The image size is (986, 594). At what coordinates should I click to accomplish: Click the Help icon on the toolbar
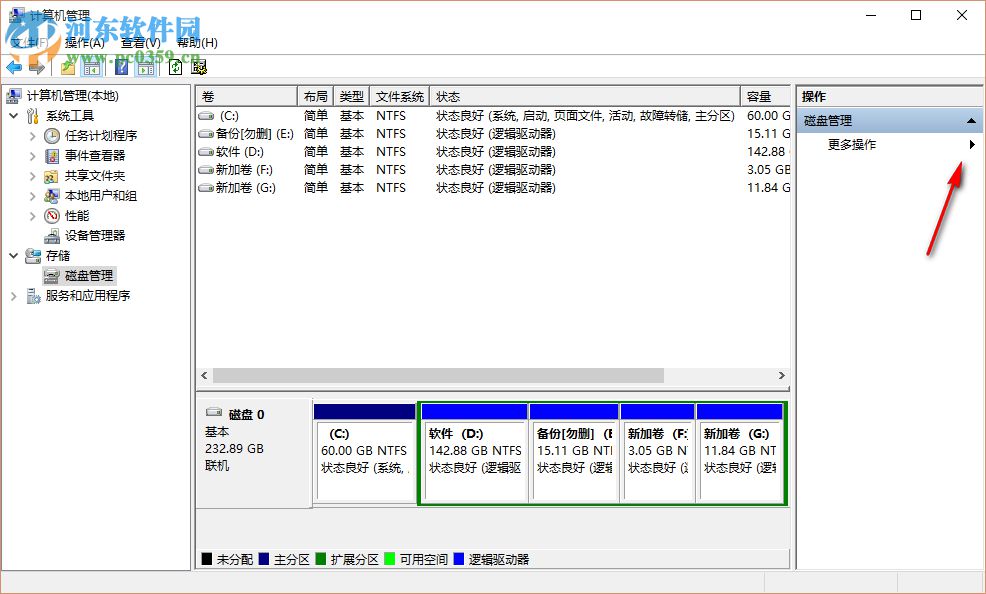(x=121, y=67)
